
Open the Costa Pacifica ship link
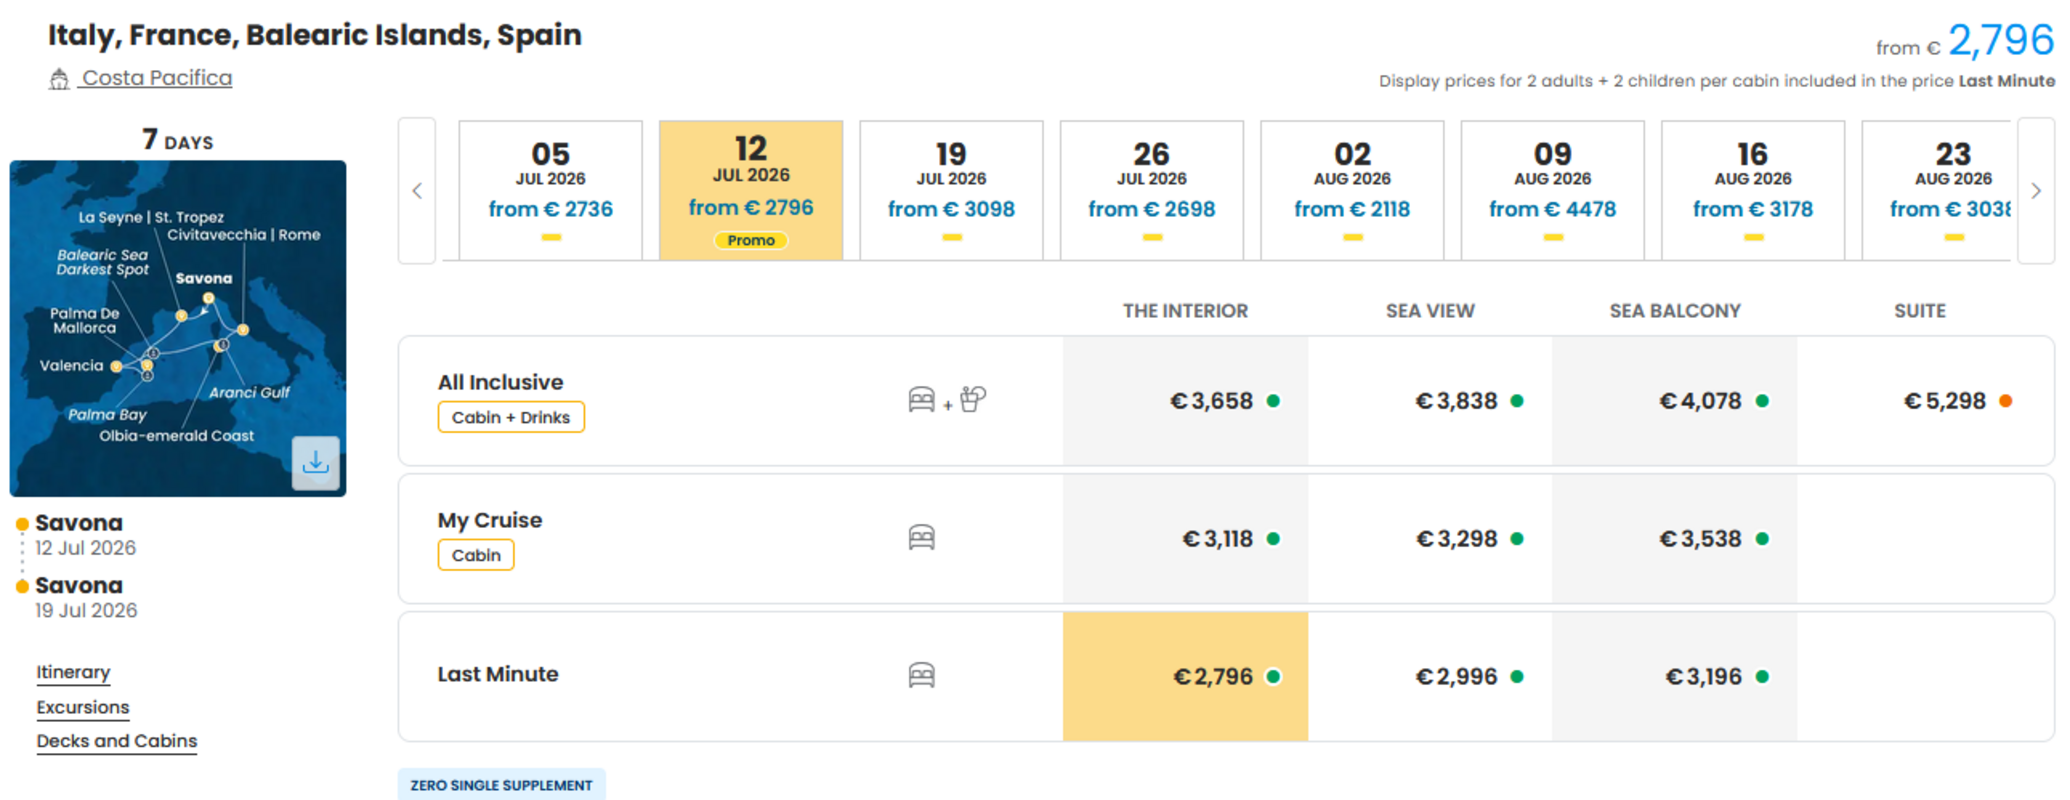click(156, 78)
